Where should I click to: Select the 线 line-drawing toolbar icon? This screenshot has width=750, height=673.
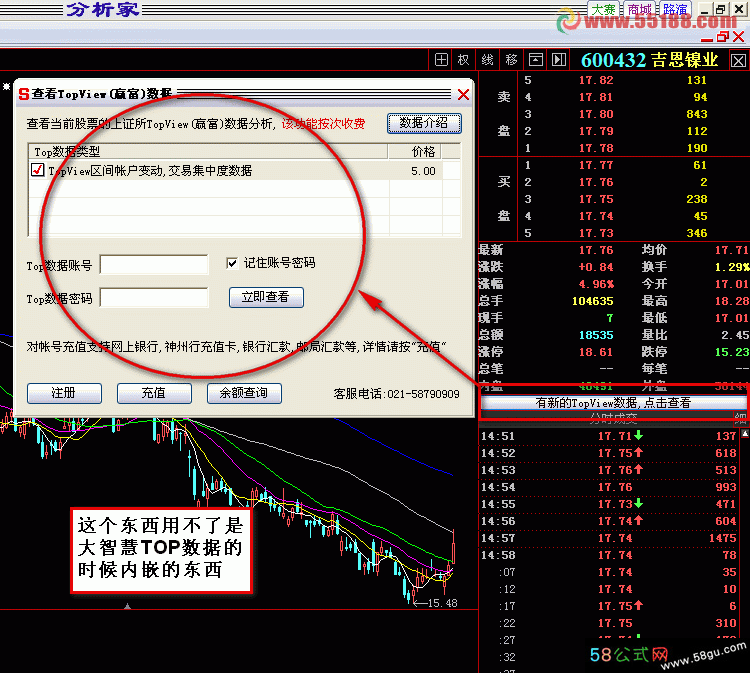coord(487,60)
